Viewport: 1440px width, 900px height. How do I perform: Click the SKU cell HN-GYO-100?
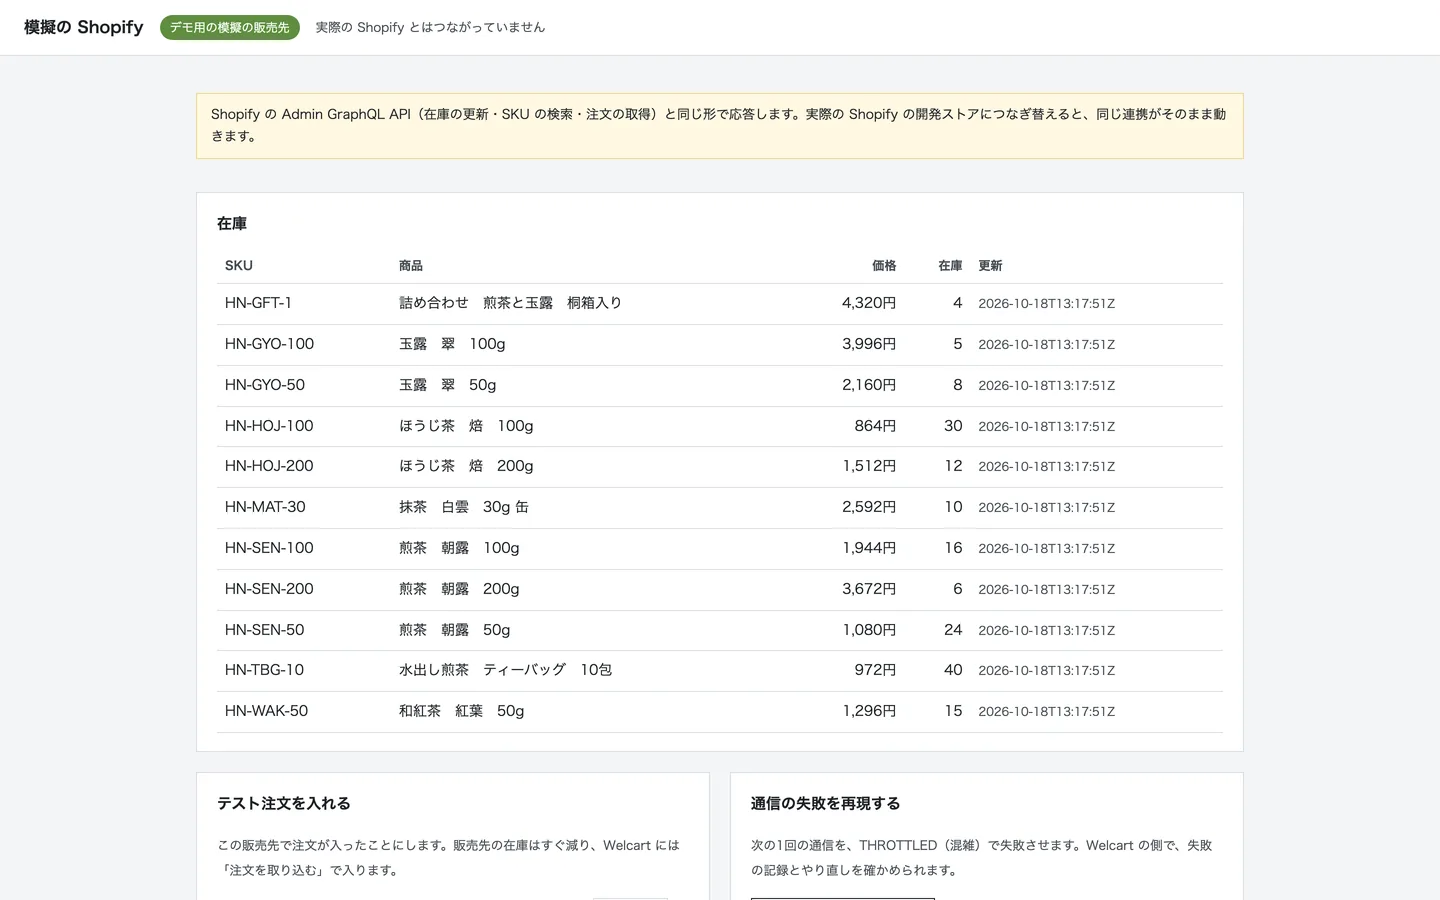pos(269,344)
